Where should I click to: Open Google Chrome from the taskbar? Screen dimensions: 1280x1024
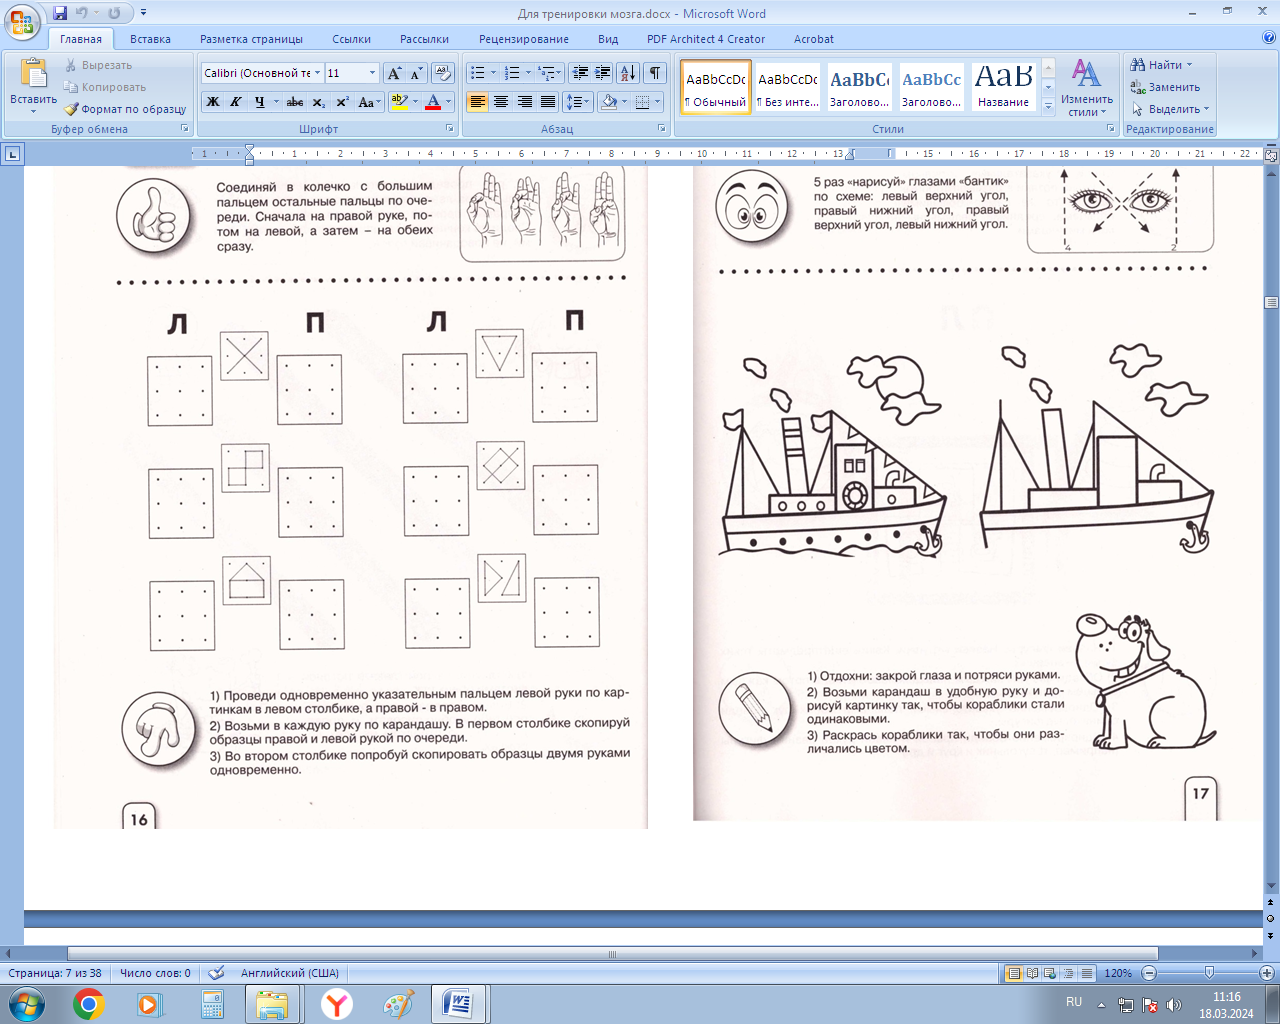88,1004
